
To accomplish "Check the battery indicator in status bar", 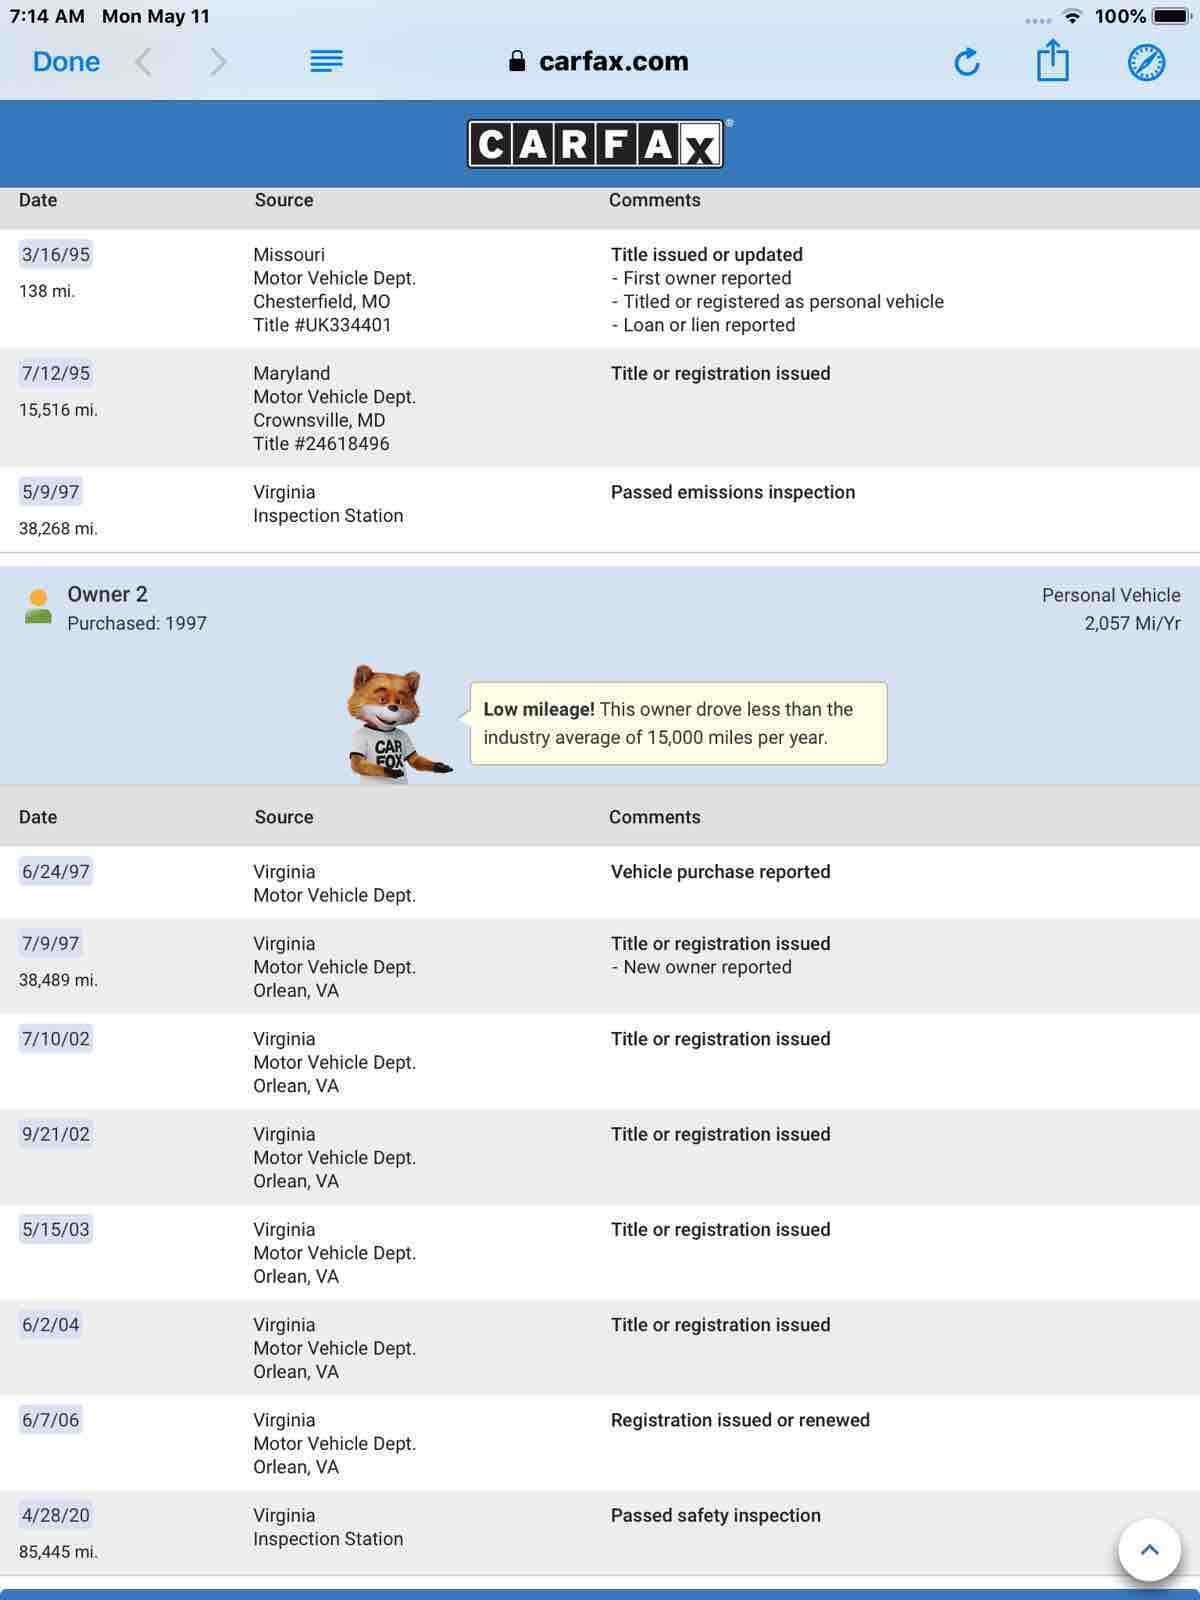I will 1170,16.
